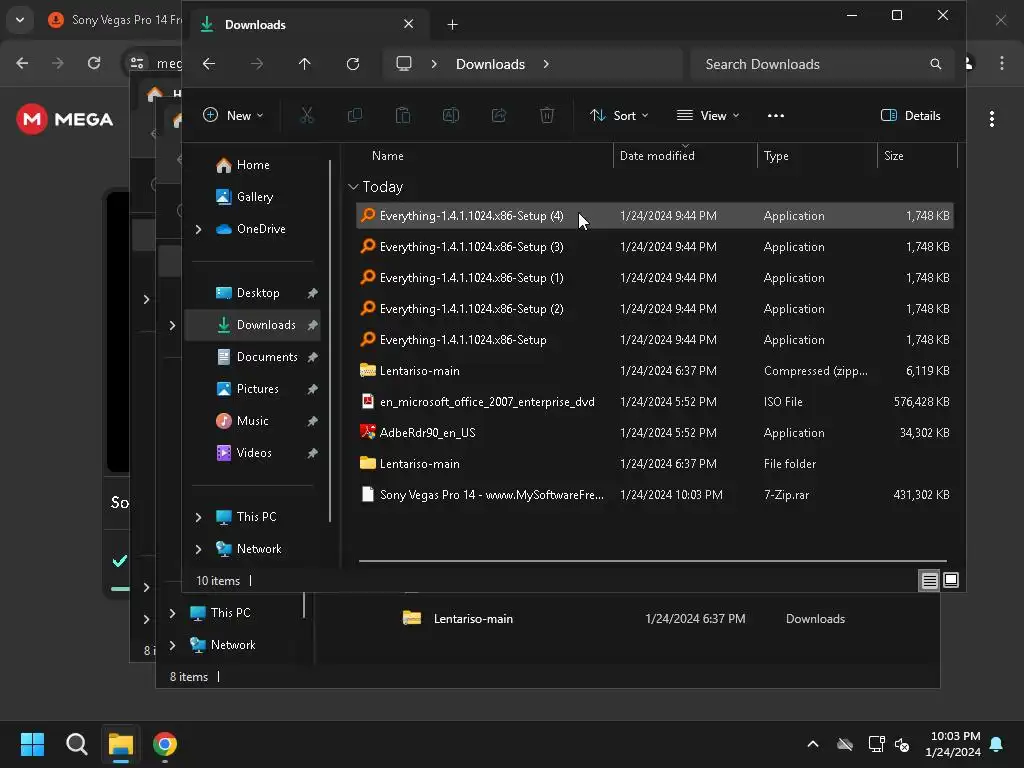Select AdbeRdr90_en_US application file
Image resolution: width=1024 pixels, height=768 pixels.
point(654,433)
